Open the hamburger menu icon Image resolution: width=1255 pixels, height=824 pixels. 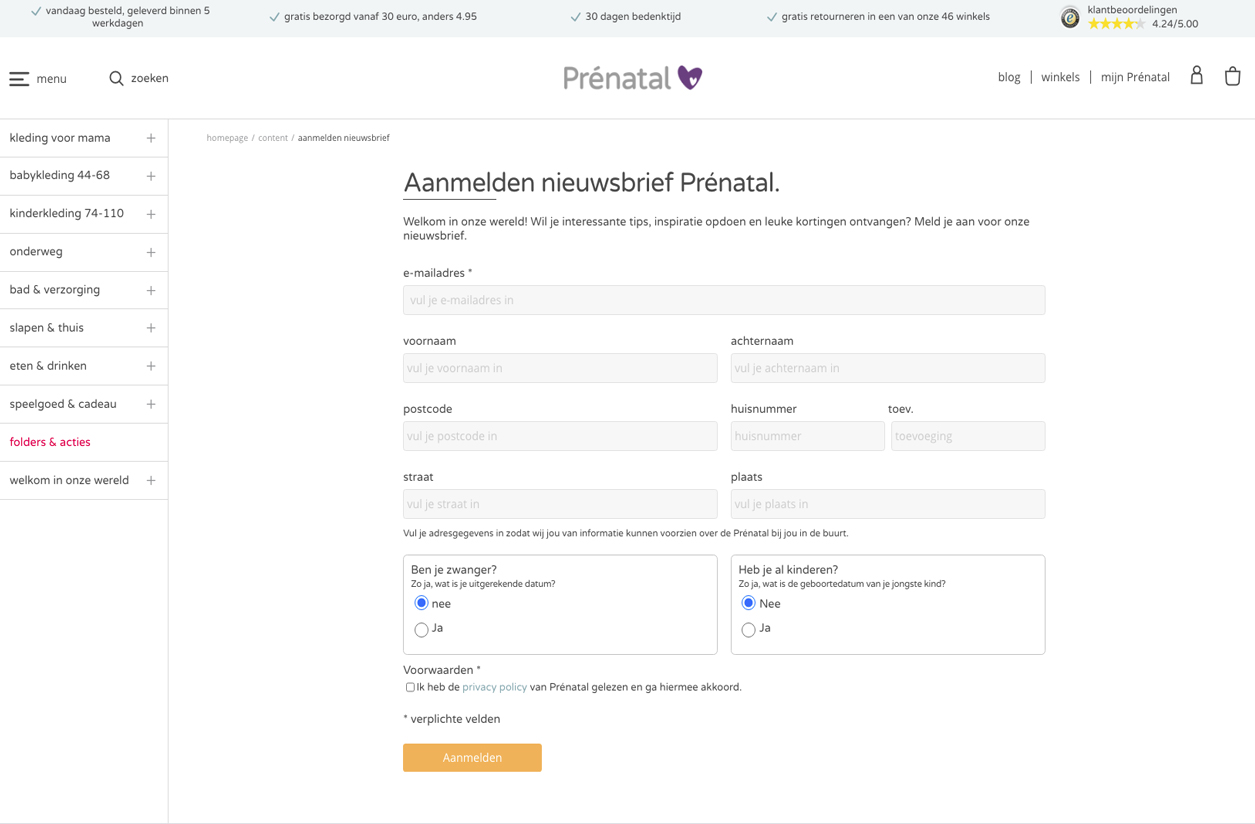pyautogui.click(x=20, y=79)
